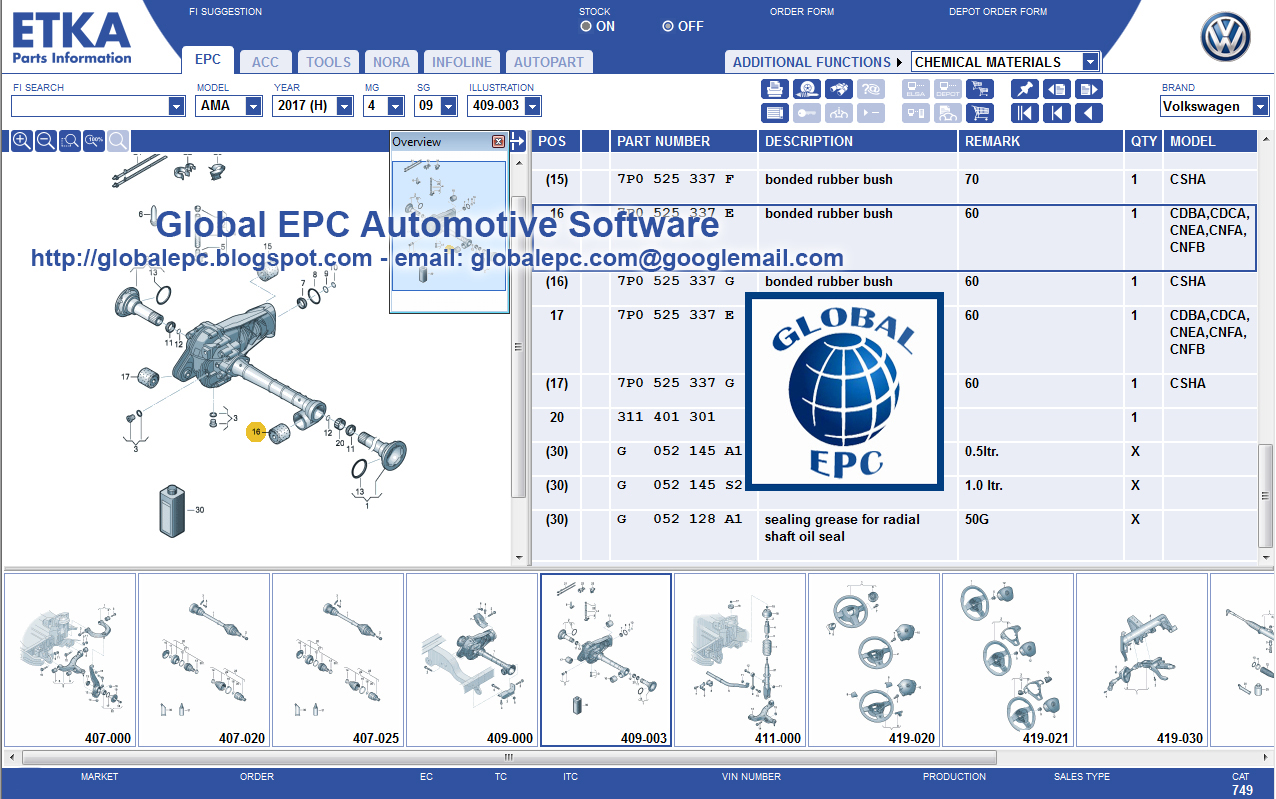Open the YEAR dropdown showing 2017 (H)

click(x=346, y=106)
